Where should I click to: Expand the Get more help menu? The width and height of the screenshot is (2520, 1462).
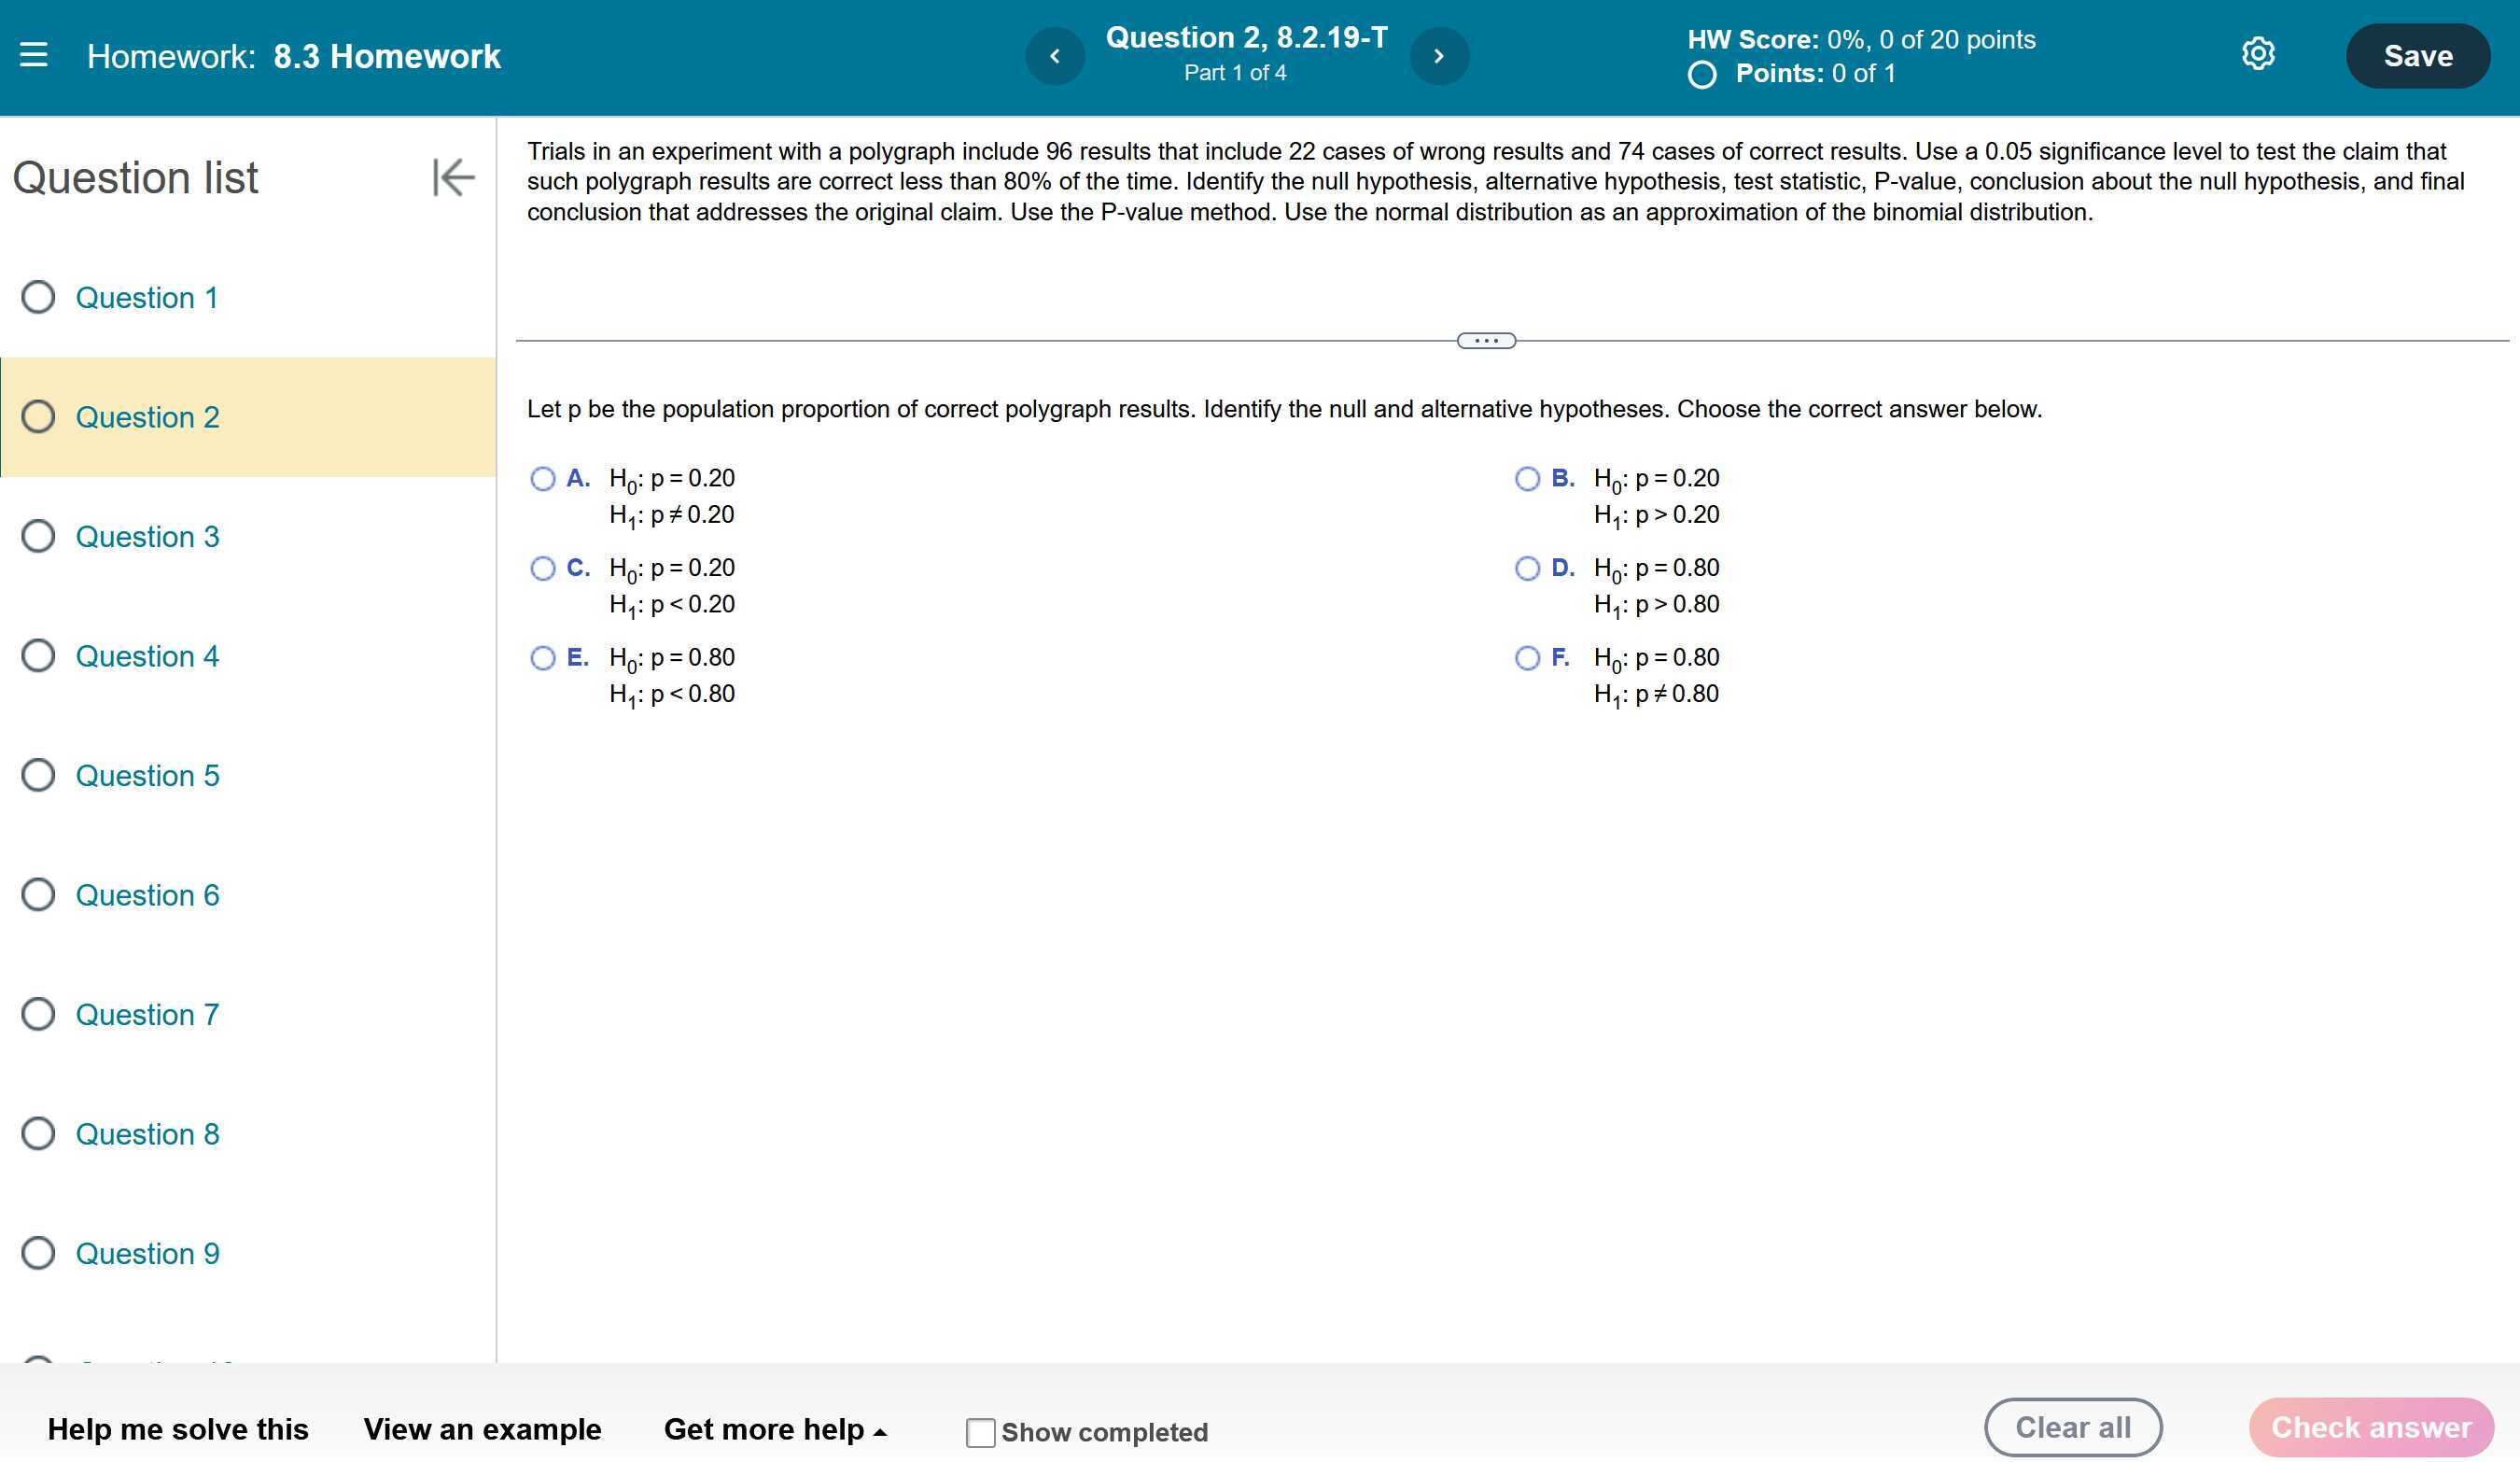[x=775, y=1429]
